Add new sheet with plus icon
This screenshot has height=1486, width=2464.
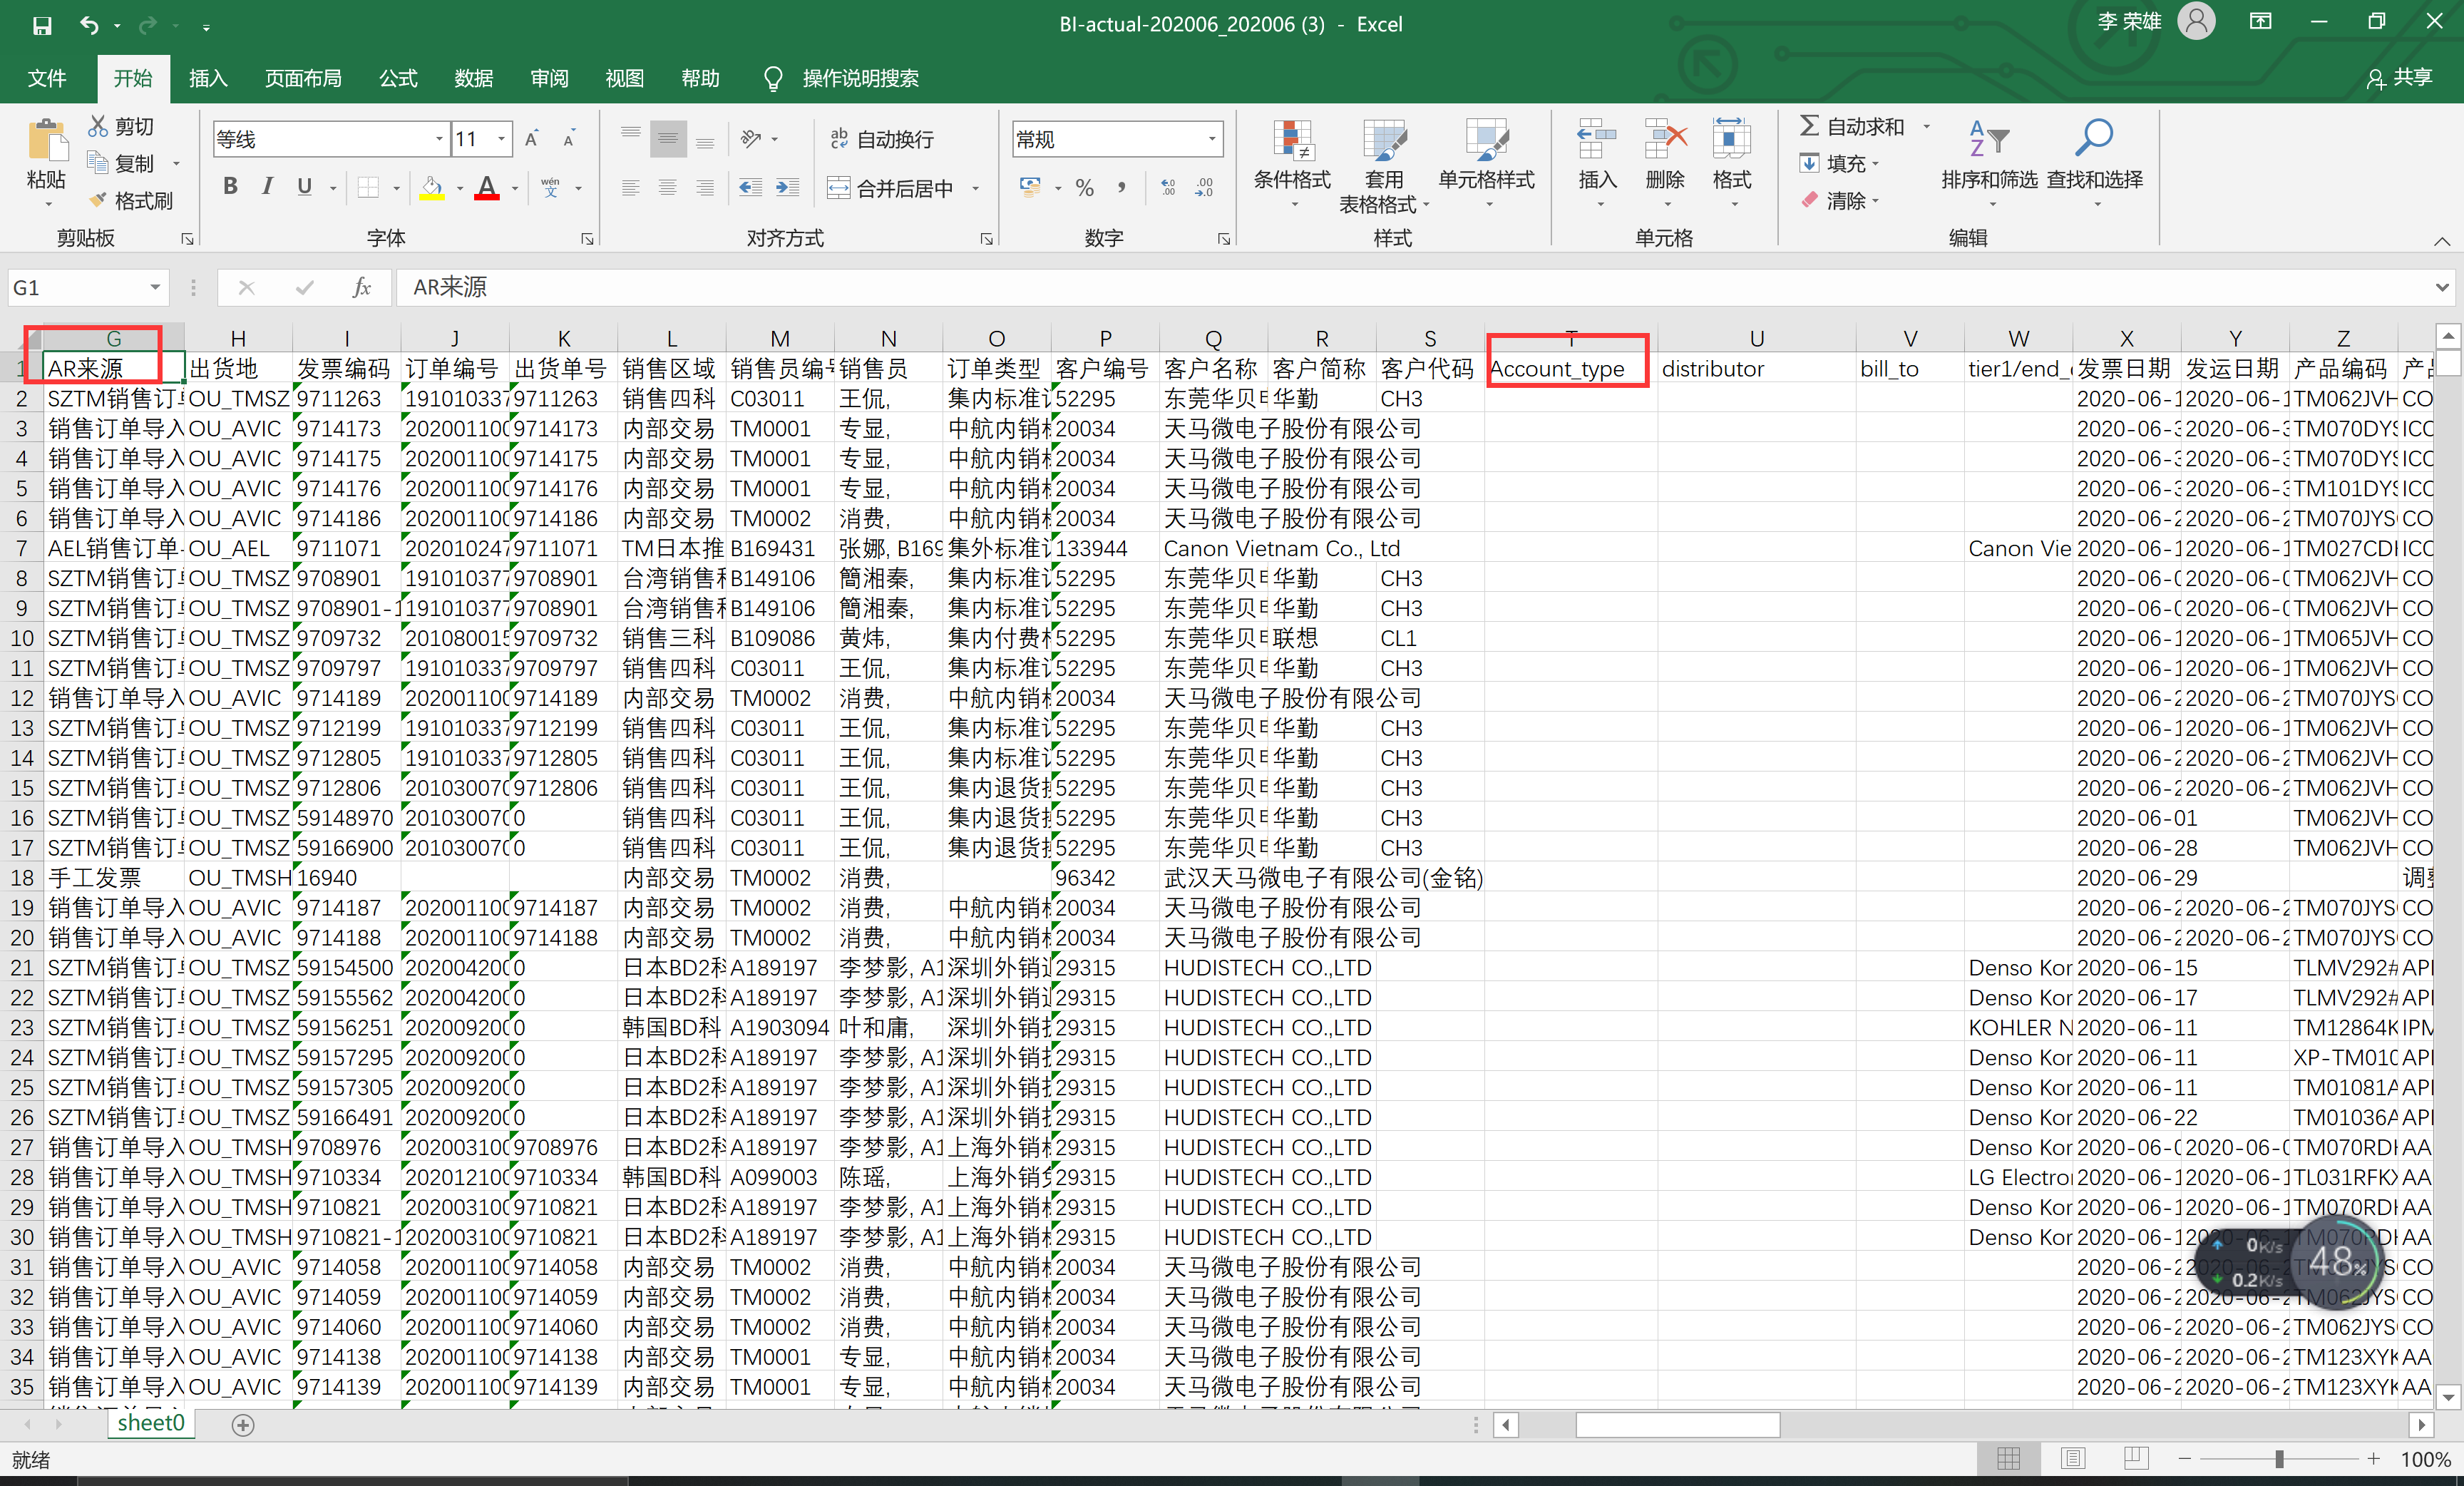tap(243, 1425)
